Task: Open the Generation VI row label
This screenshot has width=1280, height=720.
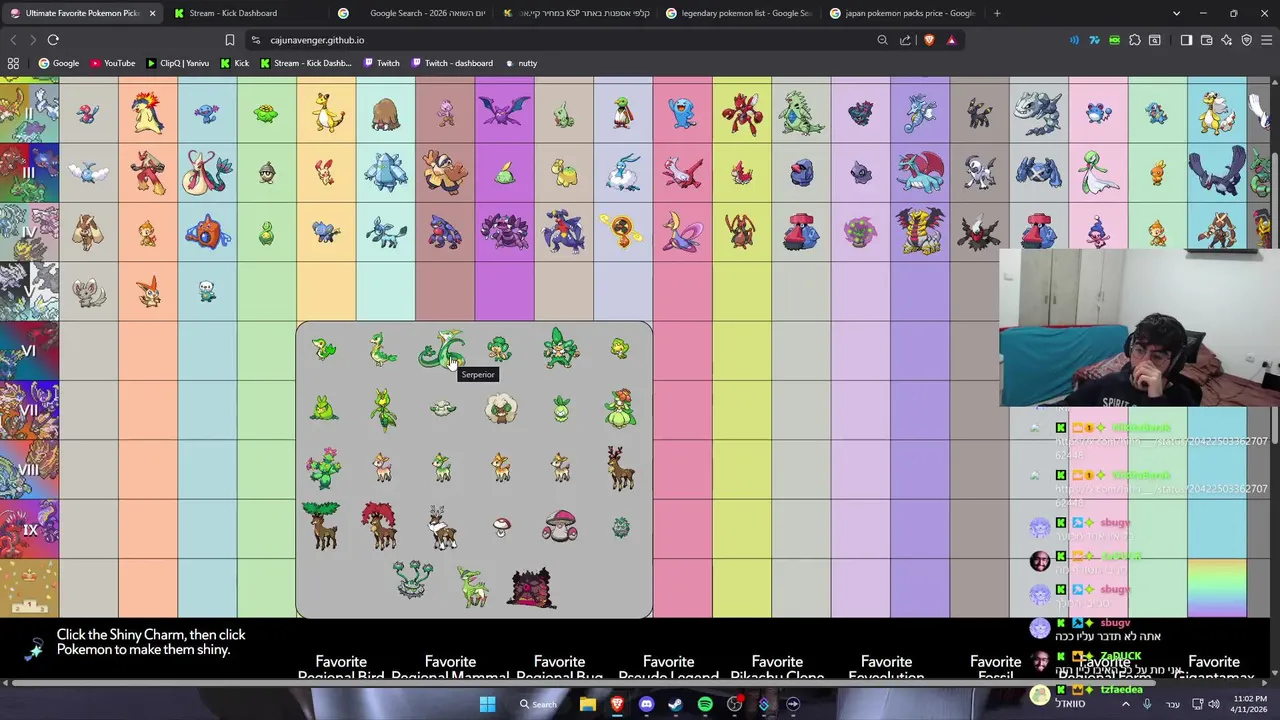Action: tap(29, 351)
